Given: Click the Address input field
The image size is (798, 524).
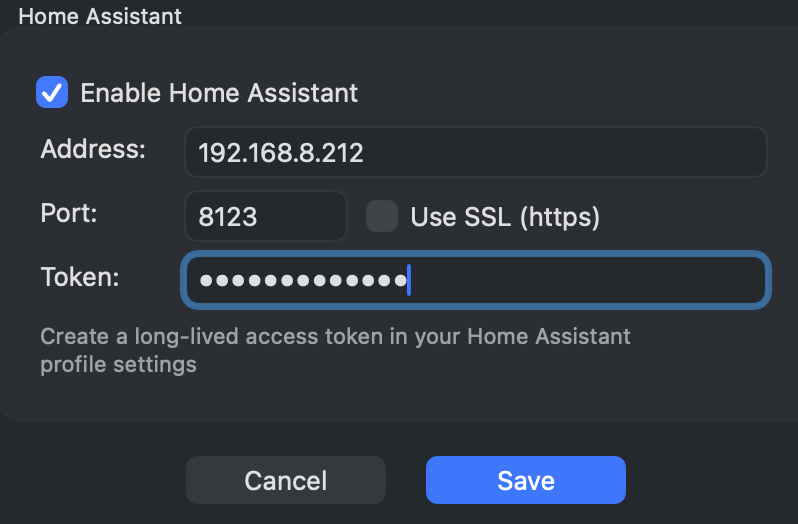Looking at the screenshot, I should point(475,153).
